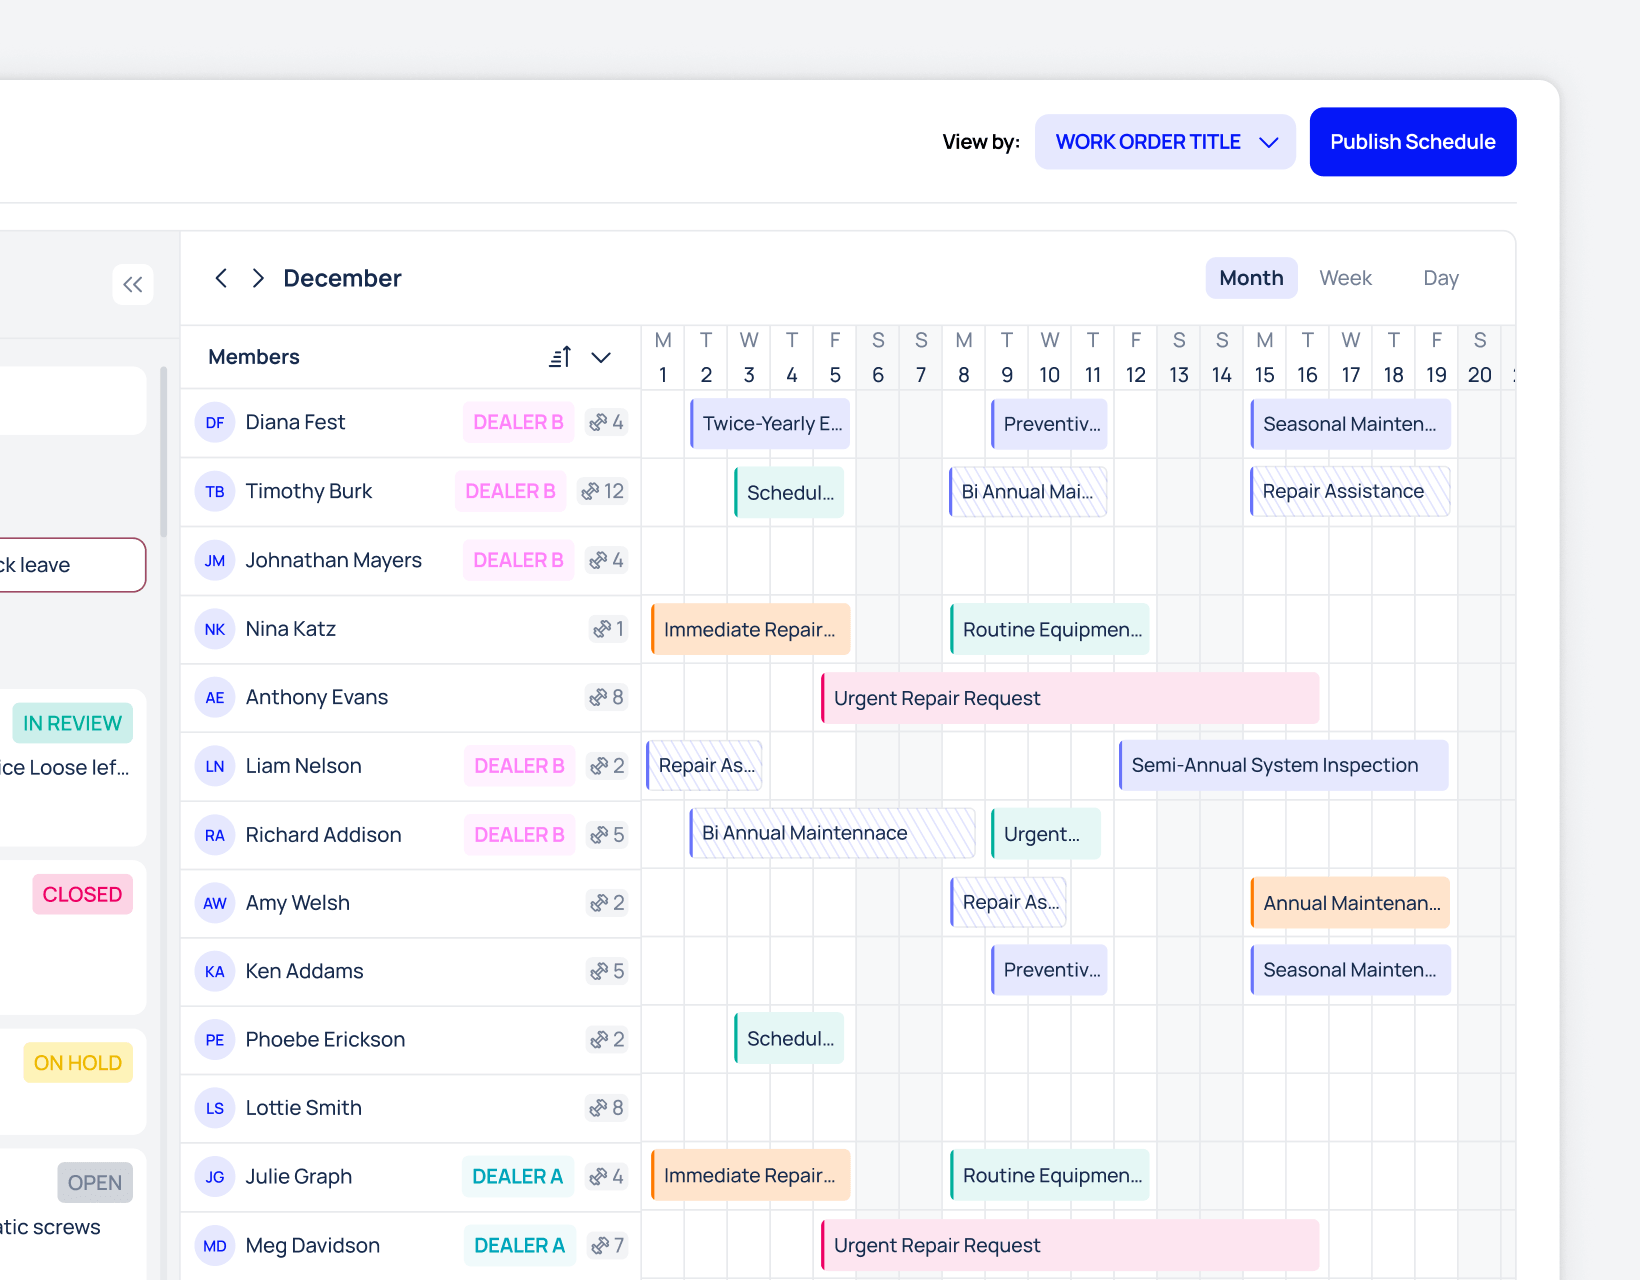Screen dimensions: 1640x1280
Task: Click the ON HOLD status badge
Action: [78, 1063]
